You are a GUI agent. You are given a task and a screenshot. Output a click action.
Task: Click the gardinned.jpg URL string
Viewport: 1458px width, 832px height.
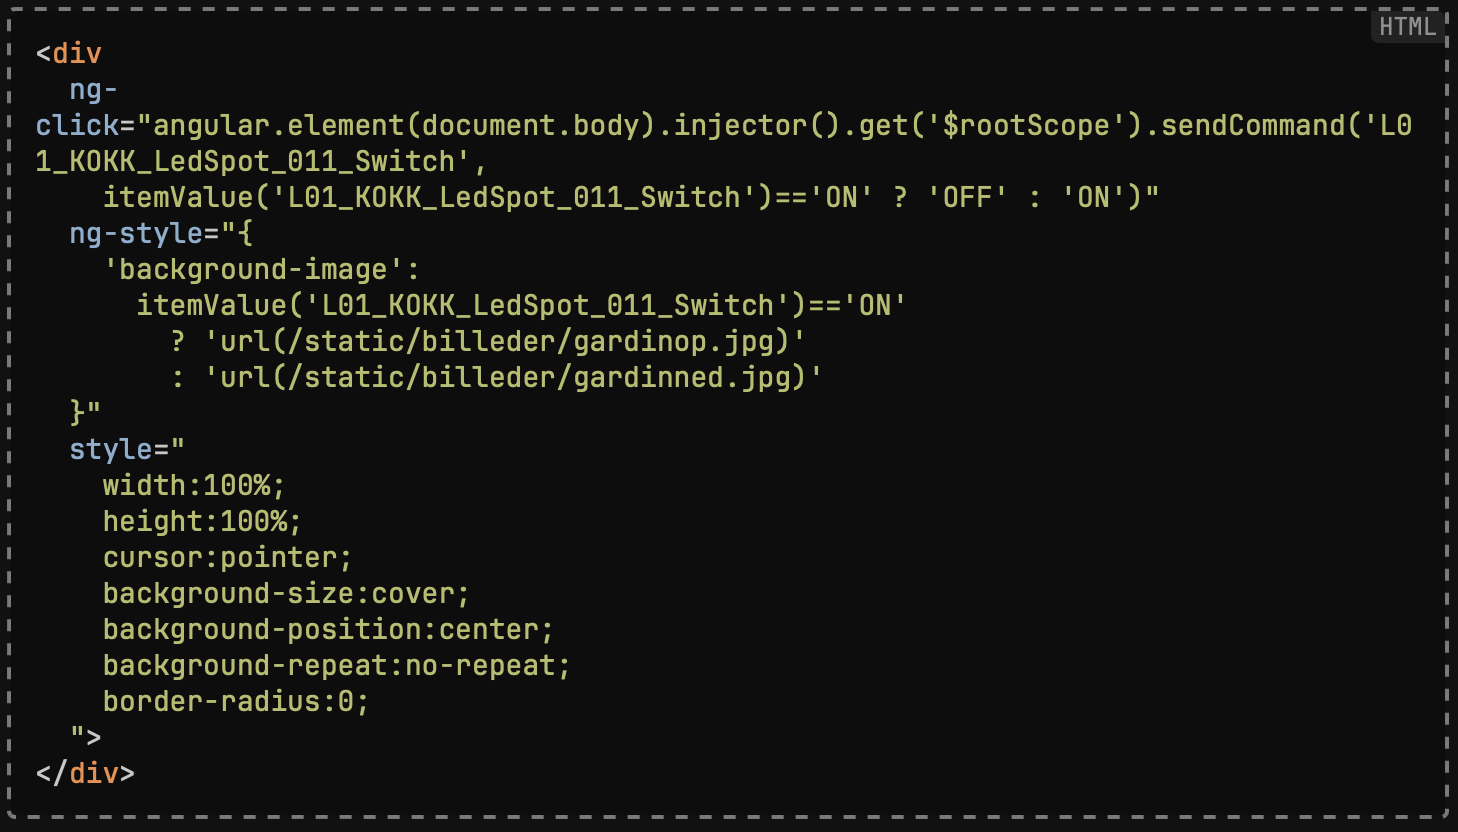513,378
